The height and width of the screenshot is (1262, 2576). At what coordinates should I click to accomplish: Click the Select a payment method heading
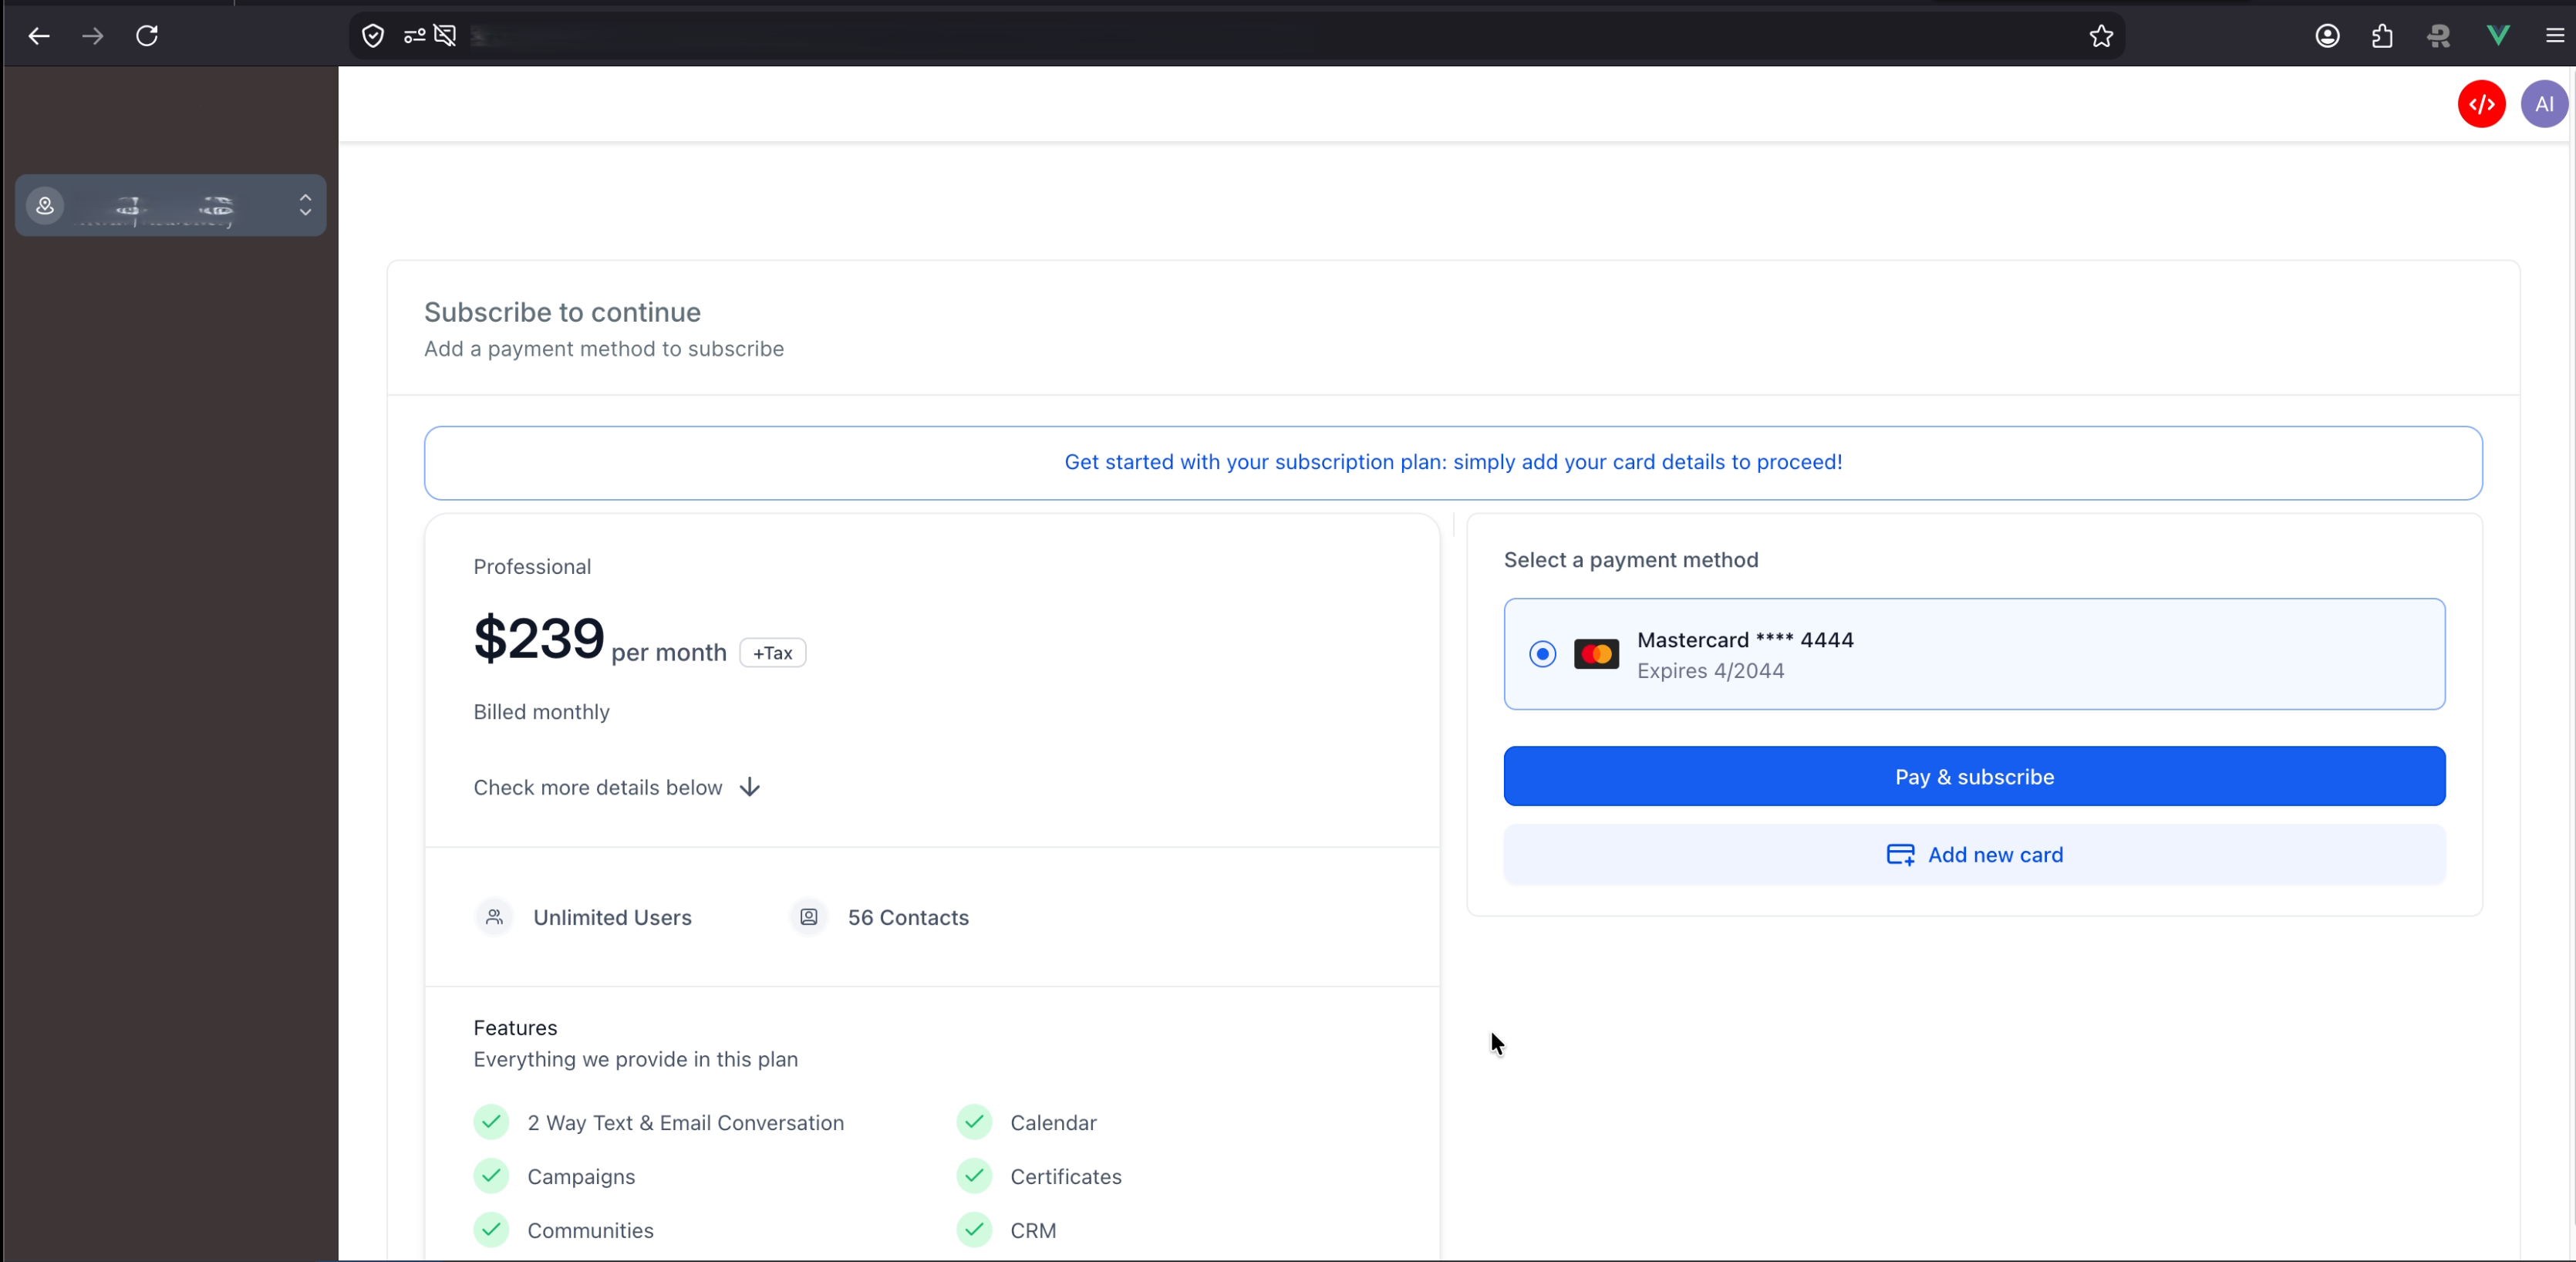point(1631,560)
